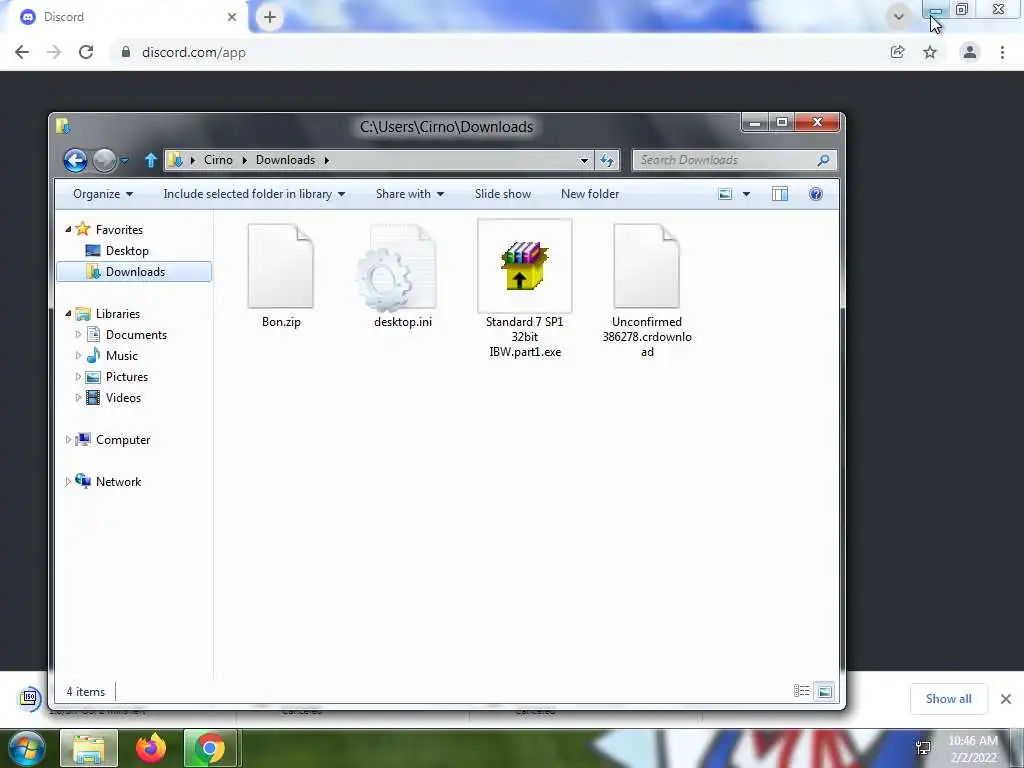This screenshot has height=768, width=1024.
Task: Toggle the preview pane
Action: 780,194
